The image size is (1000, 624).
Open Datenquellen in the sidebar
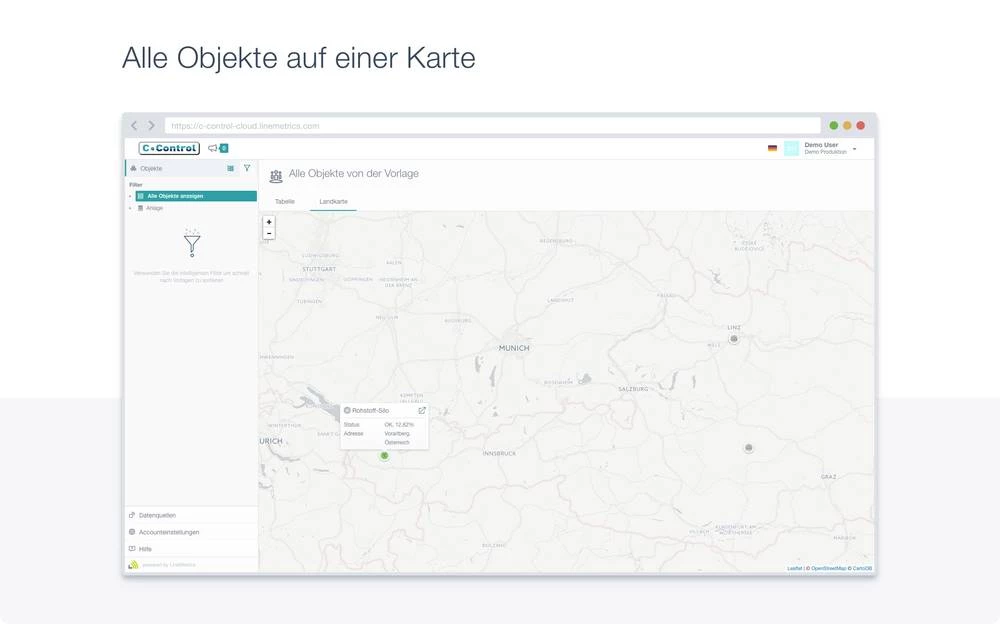click(158, 515)
